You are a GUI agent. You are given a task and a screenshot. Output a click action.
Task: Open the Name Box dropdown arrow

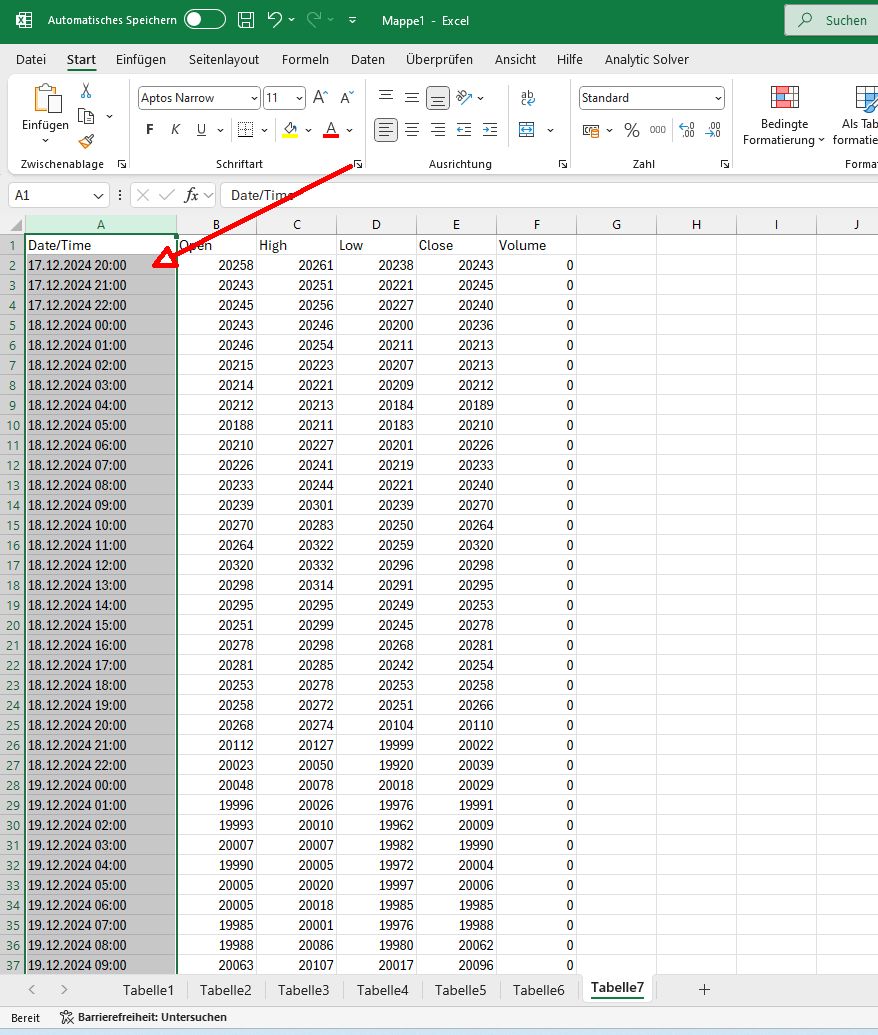point(98,195)
